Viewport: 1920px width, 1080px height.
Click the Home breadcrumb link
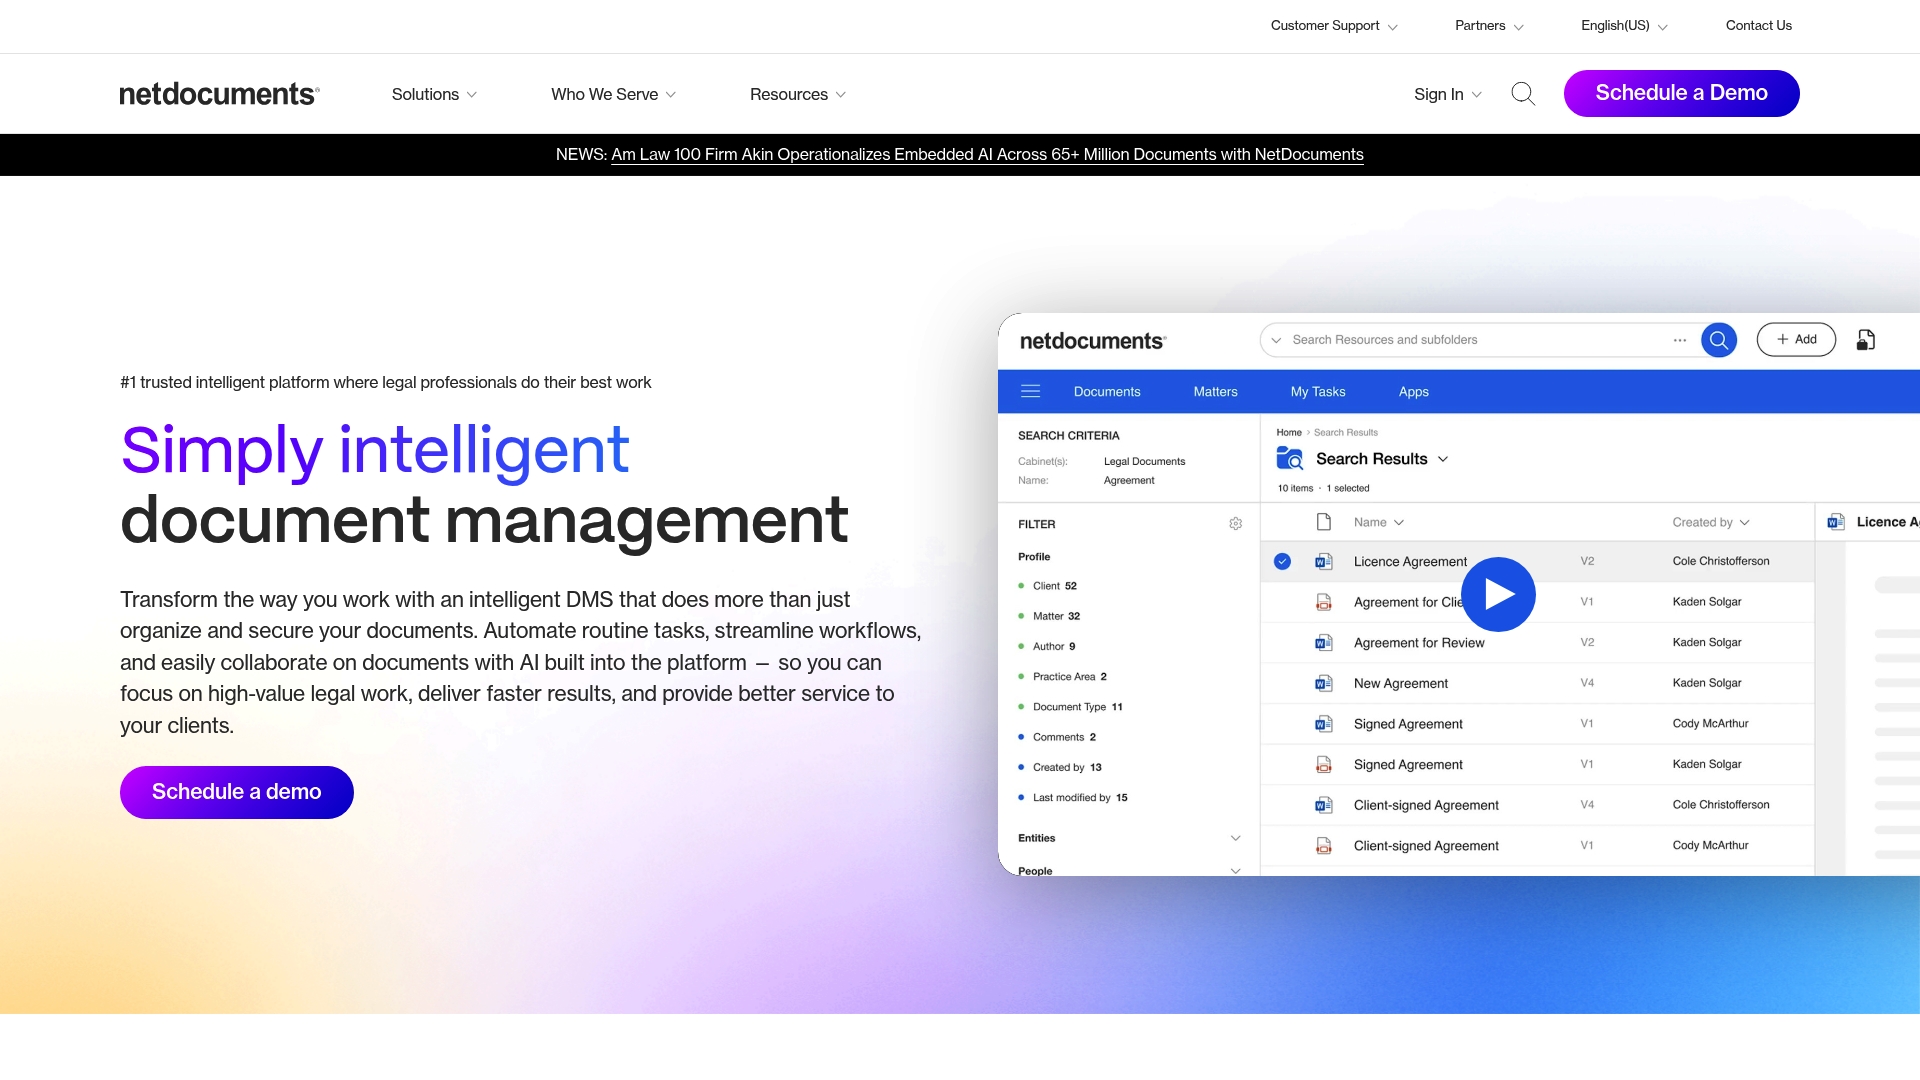click(1288, 433)
